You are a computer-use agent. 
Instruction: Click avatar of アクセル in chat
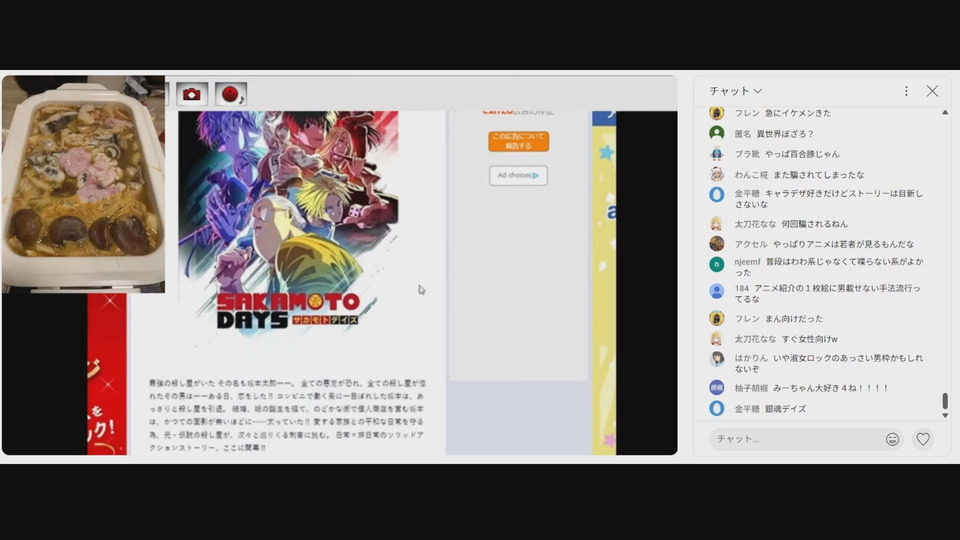(717, 244)
